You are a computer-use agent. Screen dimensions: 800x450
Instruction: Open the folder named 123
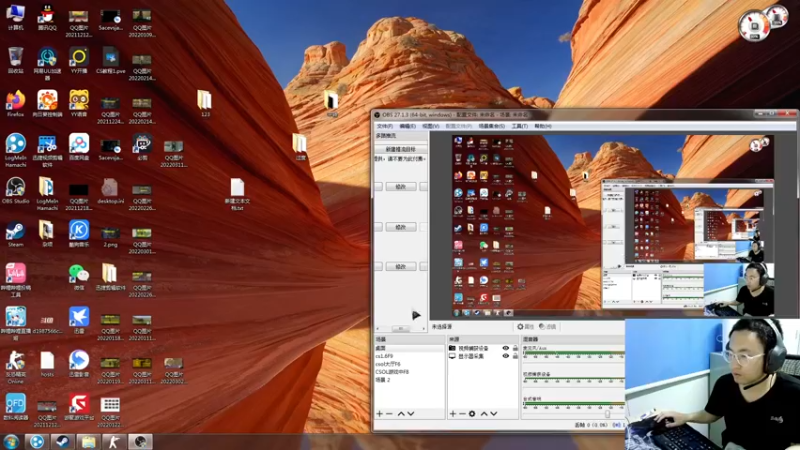coord(205,104)
